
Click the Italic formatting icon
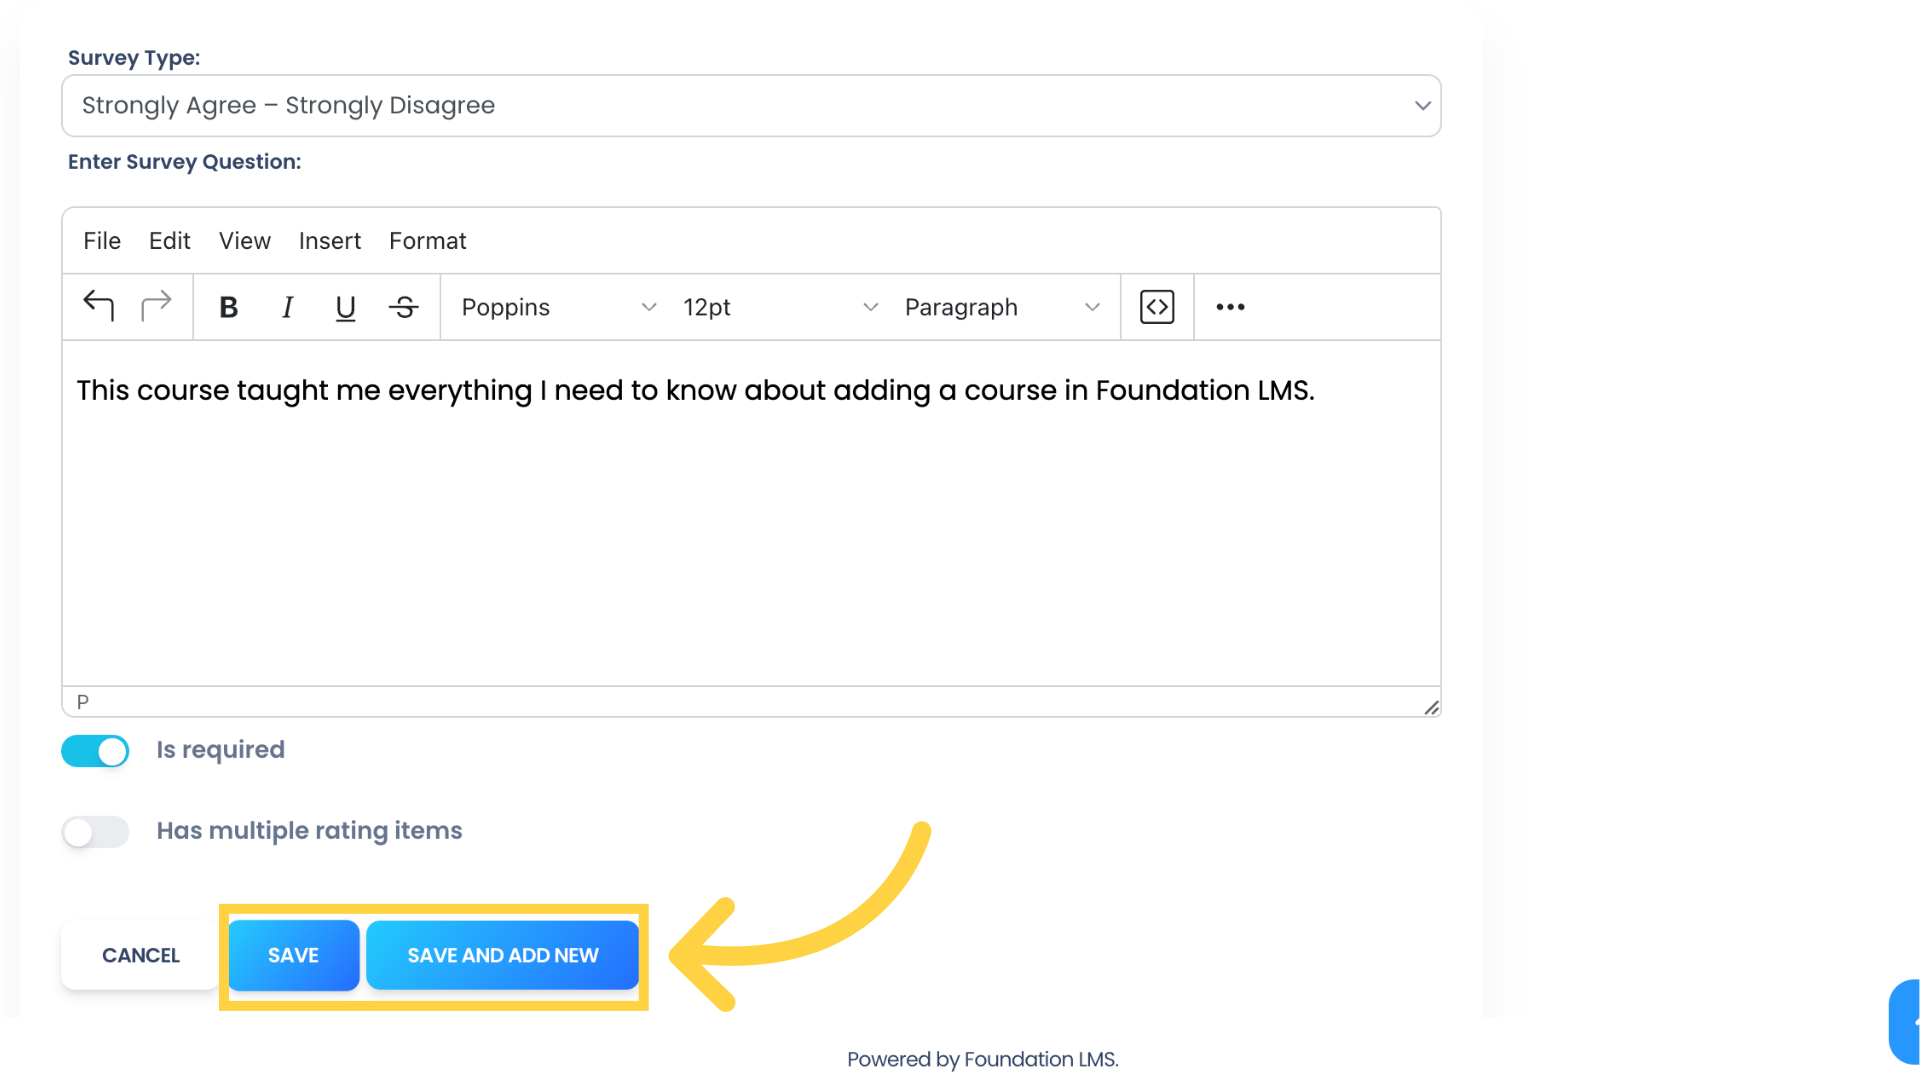tap(289, 306)
